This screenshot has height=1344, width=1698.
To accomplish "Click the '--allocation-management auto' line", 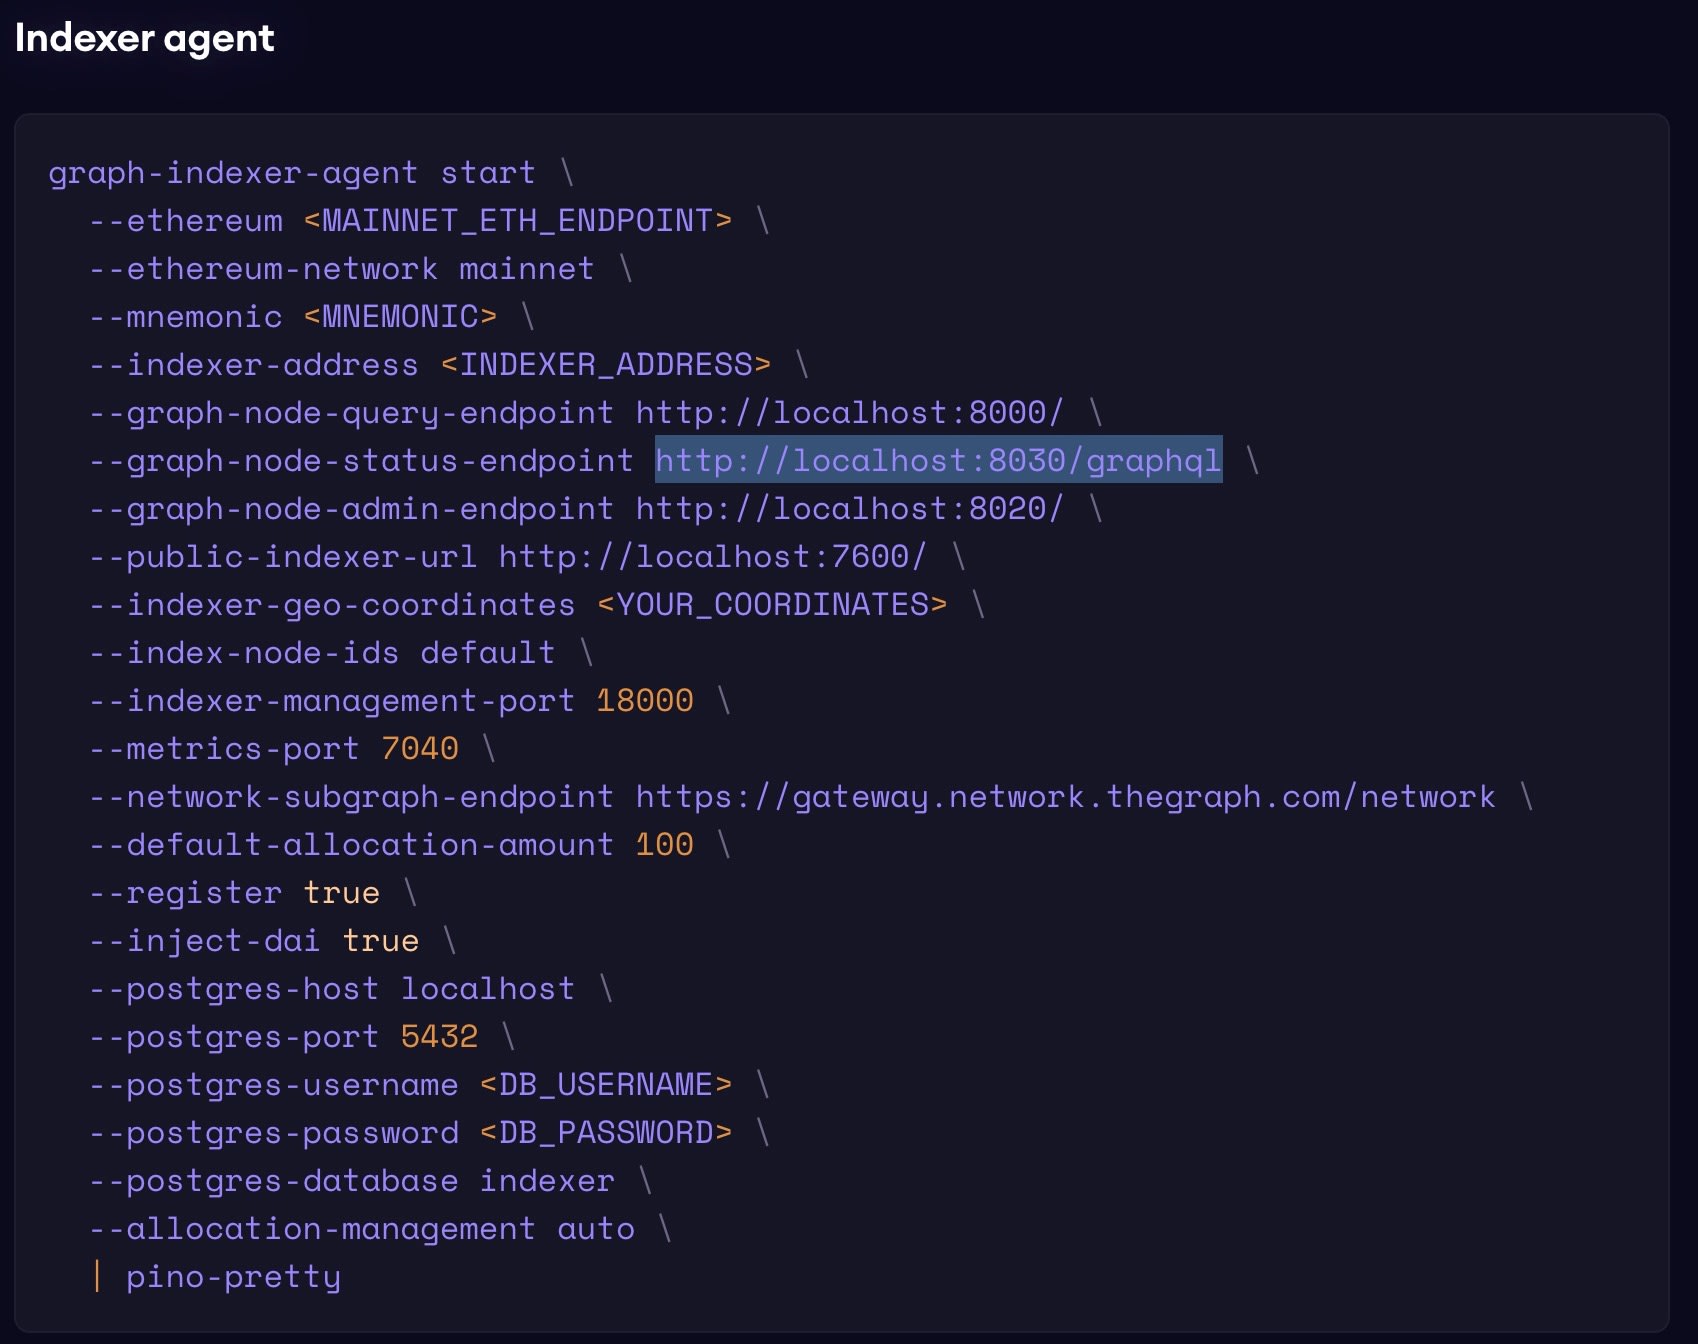I will 361,1228.
